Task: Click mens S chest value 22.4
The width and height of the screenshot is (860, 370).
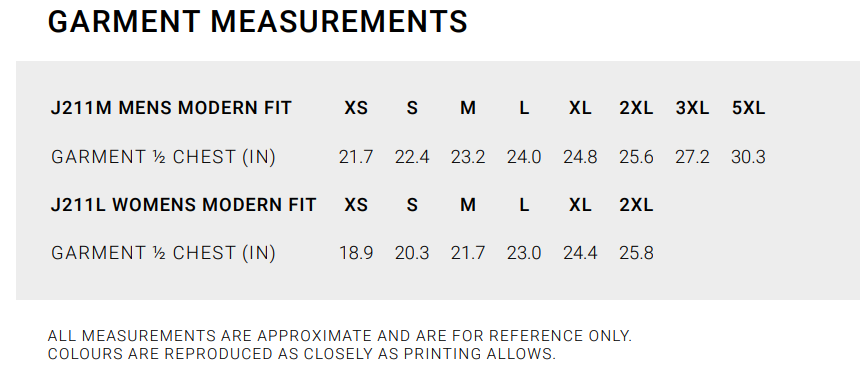Action: click(412, 157)
